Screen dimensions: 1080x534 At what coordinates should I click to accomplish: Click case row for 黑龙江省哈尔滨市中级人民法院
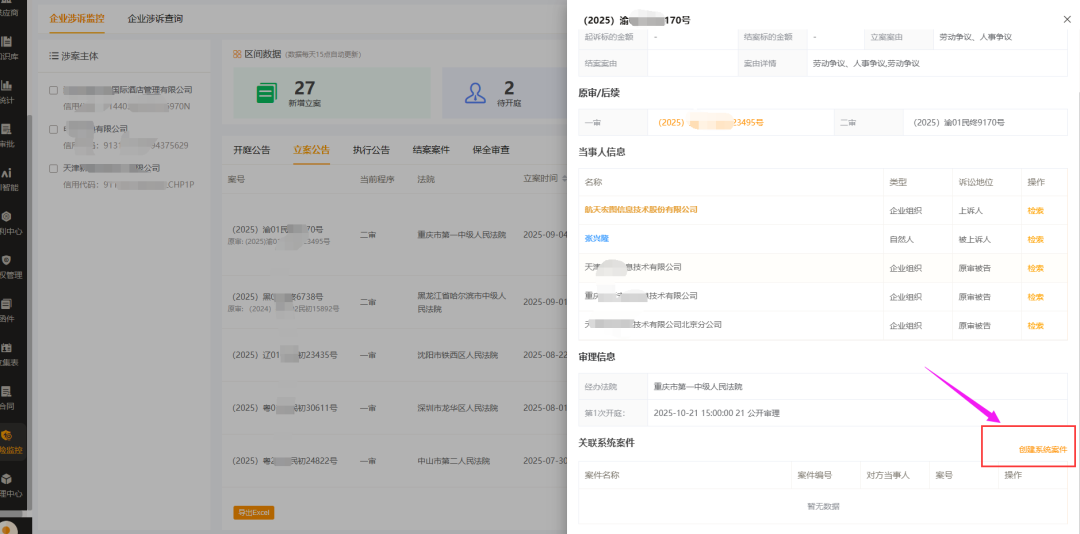(x=394, y=302)
